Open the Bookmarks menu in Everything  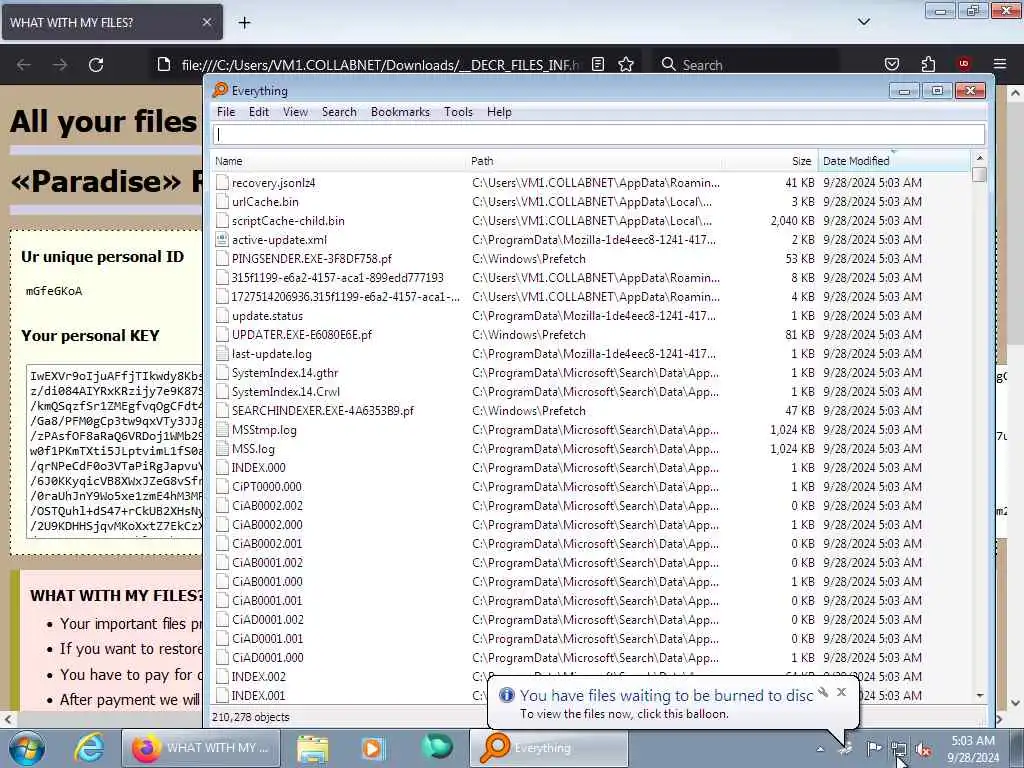tap(400, 112)
